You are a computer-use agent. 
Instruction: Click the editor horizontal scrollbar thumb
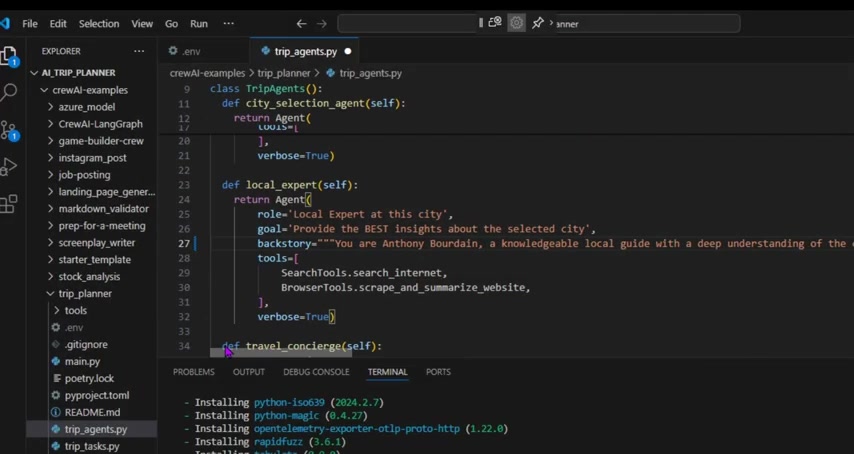(x=281, y=353)
